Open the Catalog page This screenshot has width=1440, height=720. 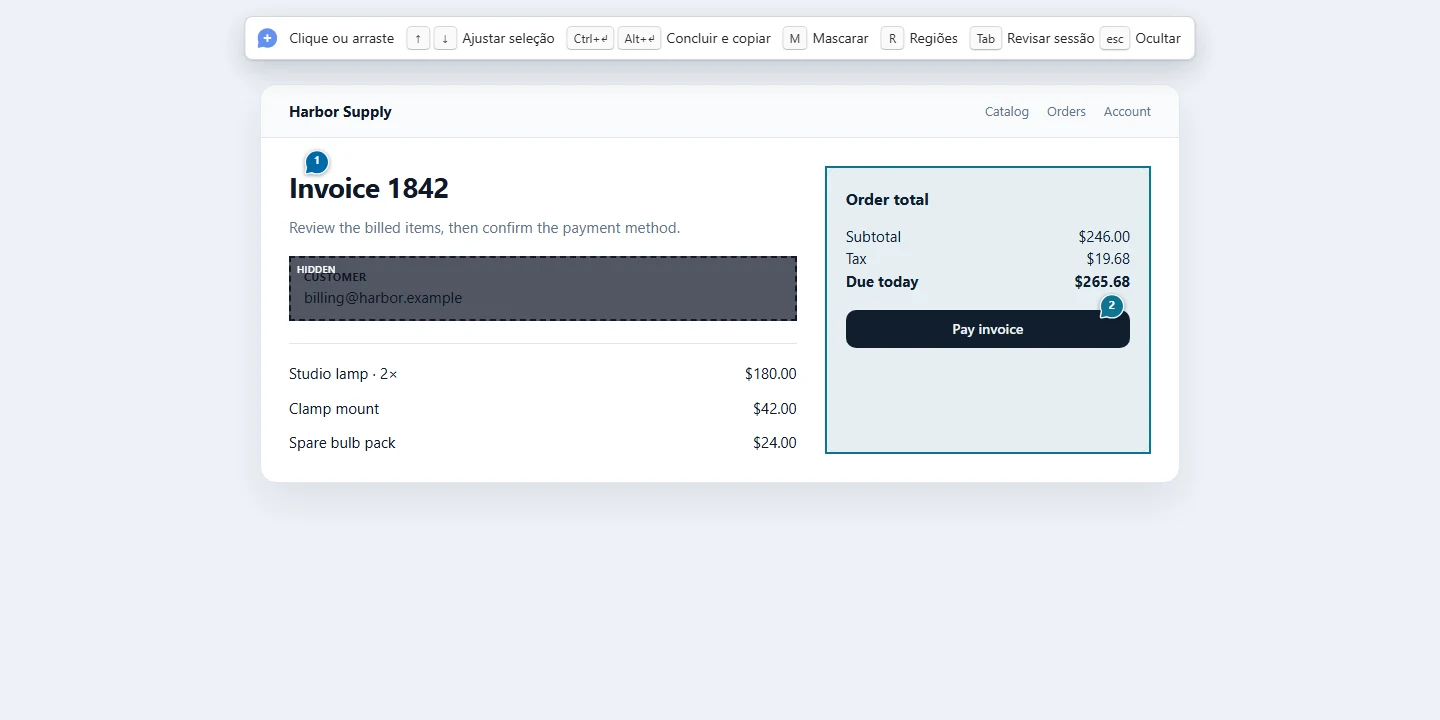click(x=1007, y=112)
